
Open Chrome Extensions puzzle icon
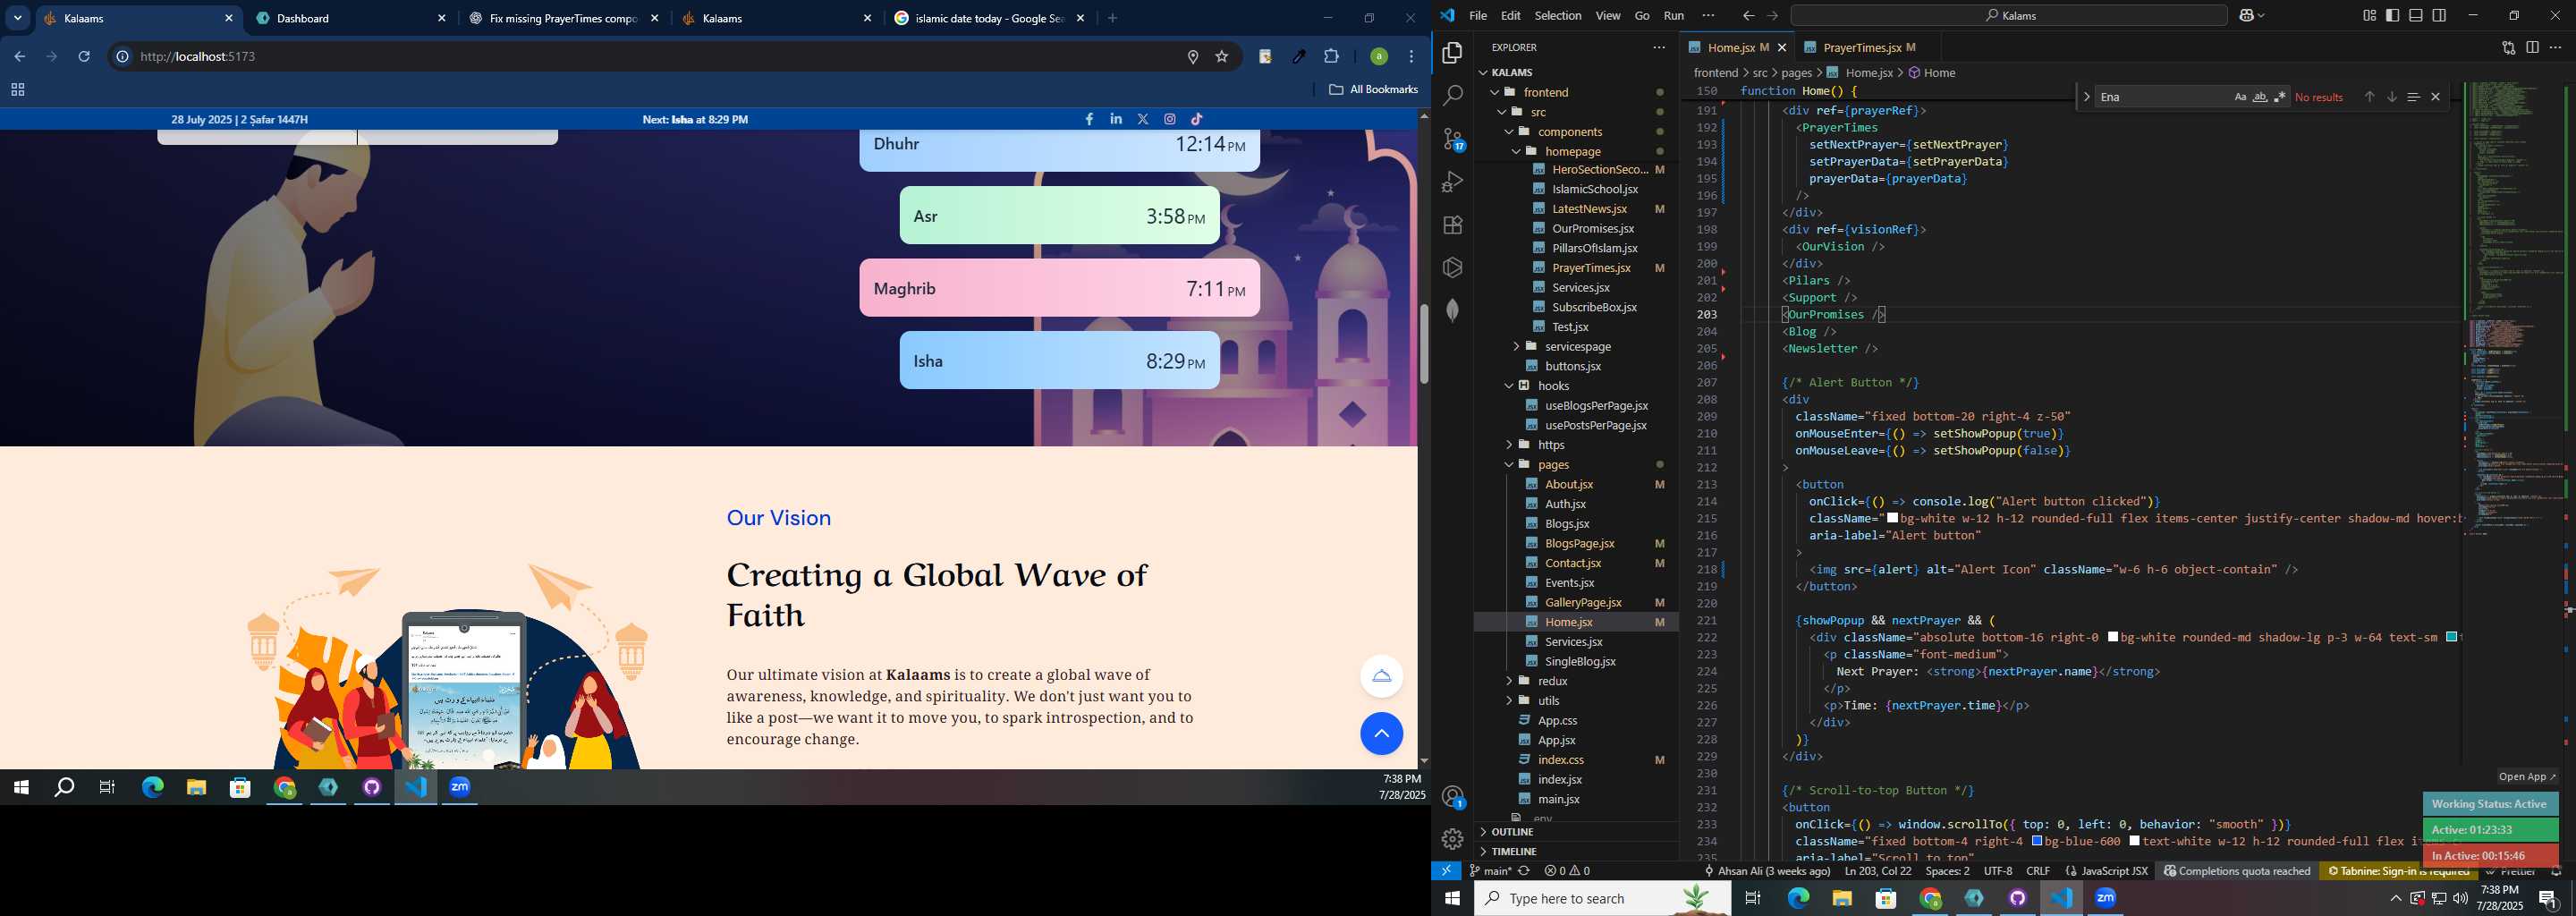tap(1331, 57)
